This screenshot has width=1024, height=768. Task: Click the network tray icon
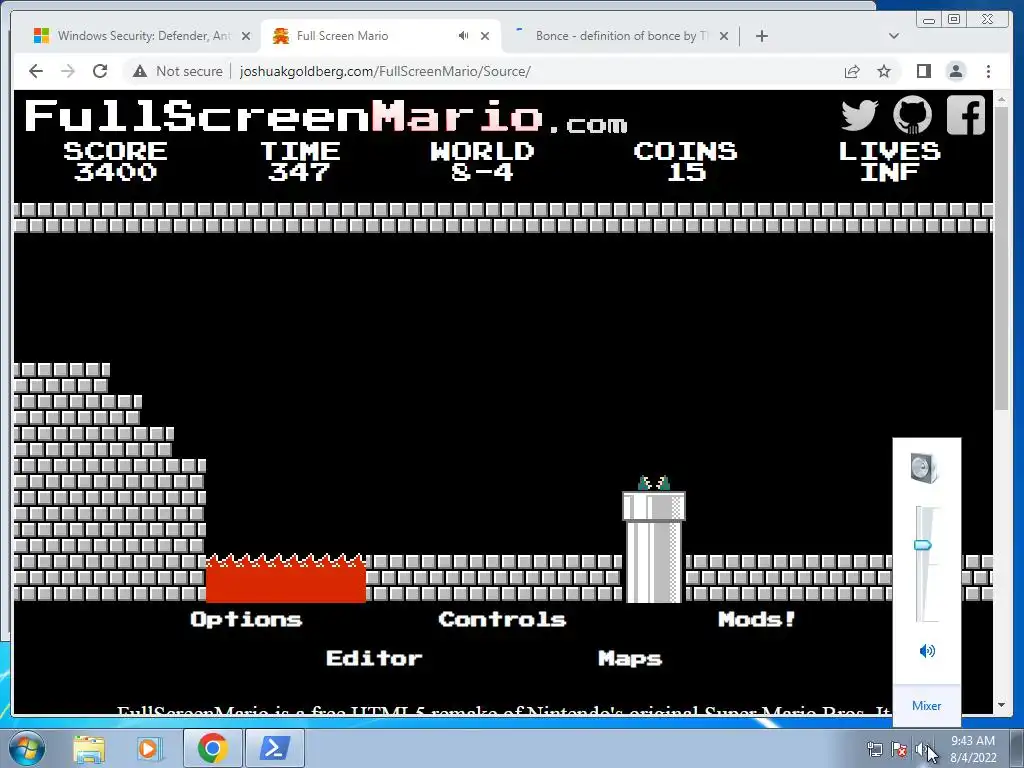(874, 749)
